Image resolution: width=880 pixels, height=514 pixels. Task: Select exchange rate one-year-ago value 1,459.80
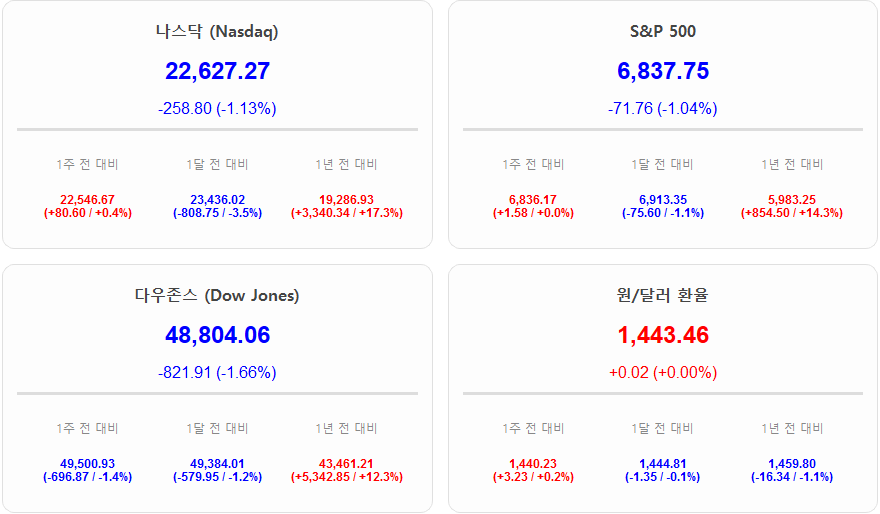[x=791, y=464]
